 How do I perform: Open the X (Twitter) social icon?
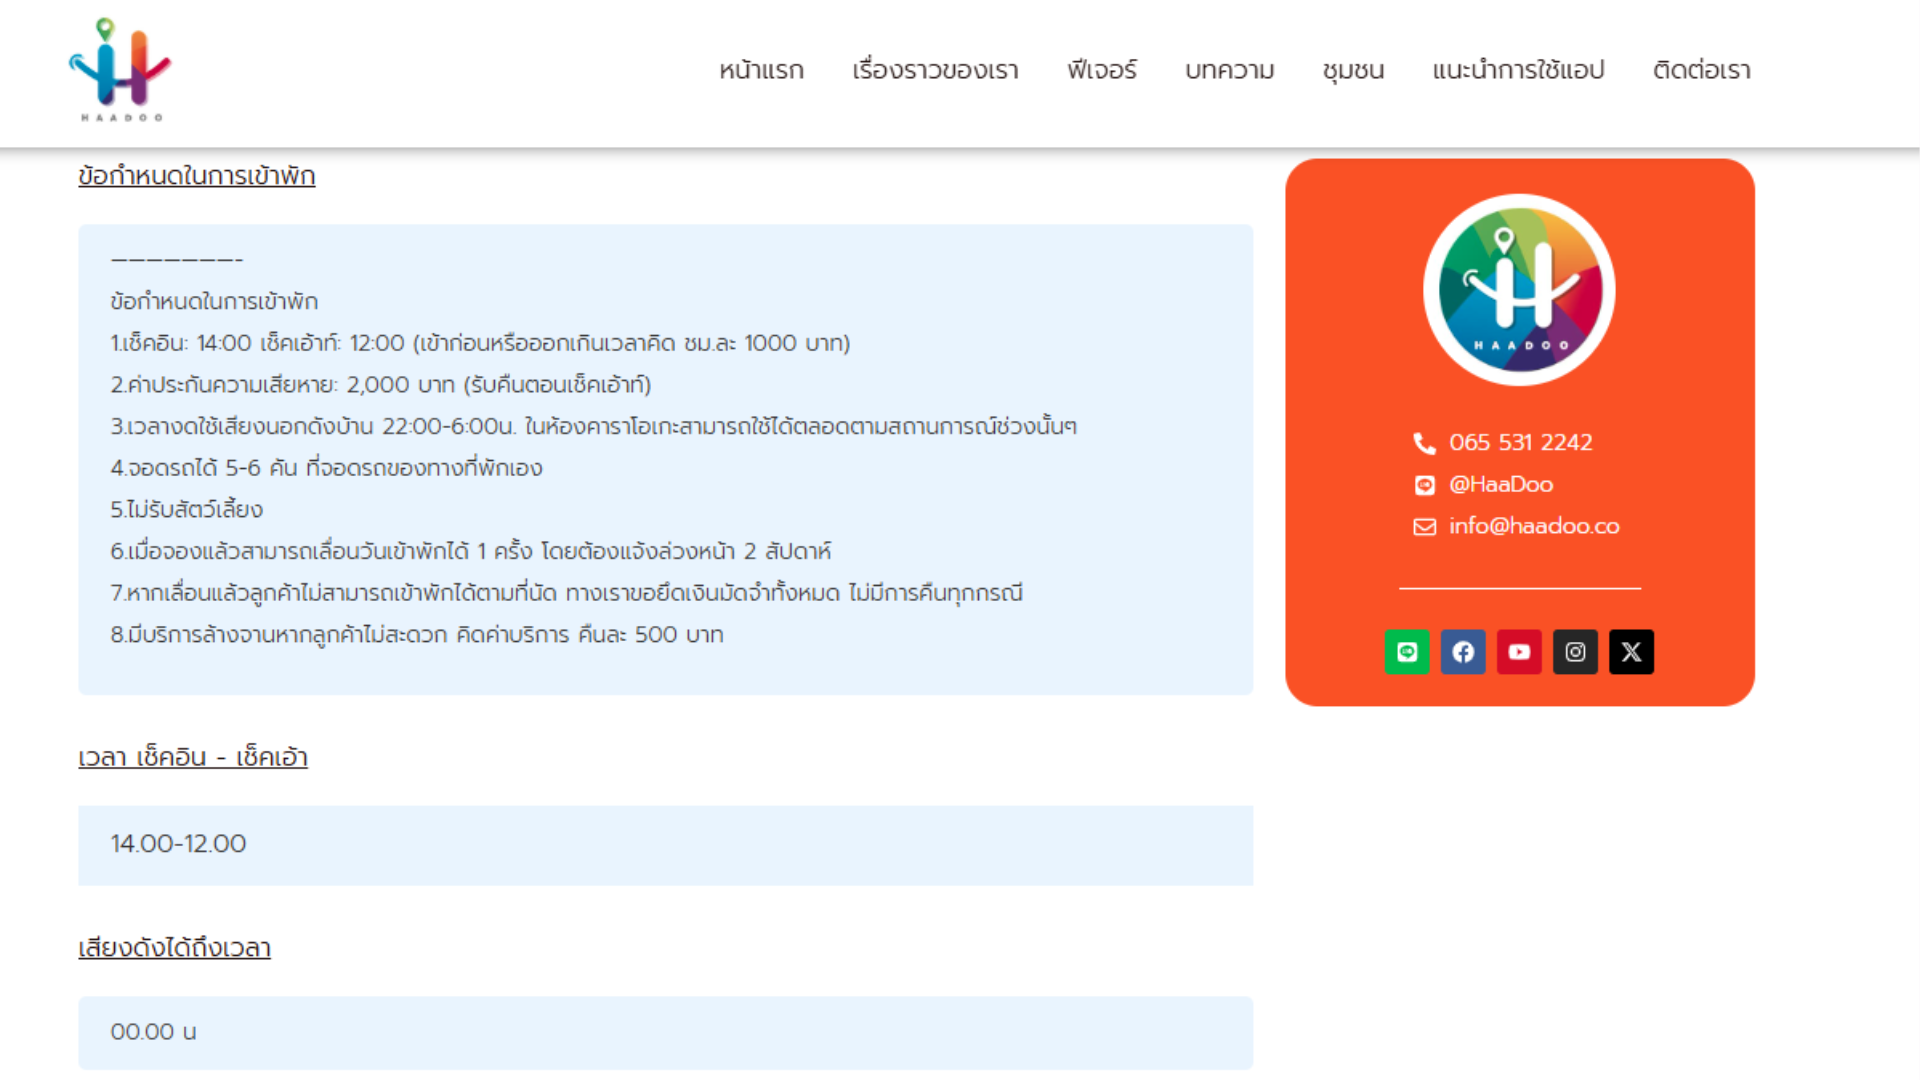[x=1631, y=652]
